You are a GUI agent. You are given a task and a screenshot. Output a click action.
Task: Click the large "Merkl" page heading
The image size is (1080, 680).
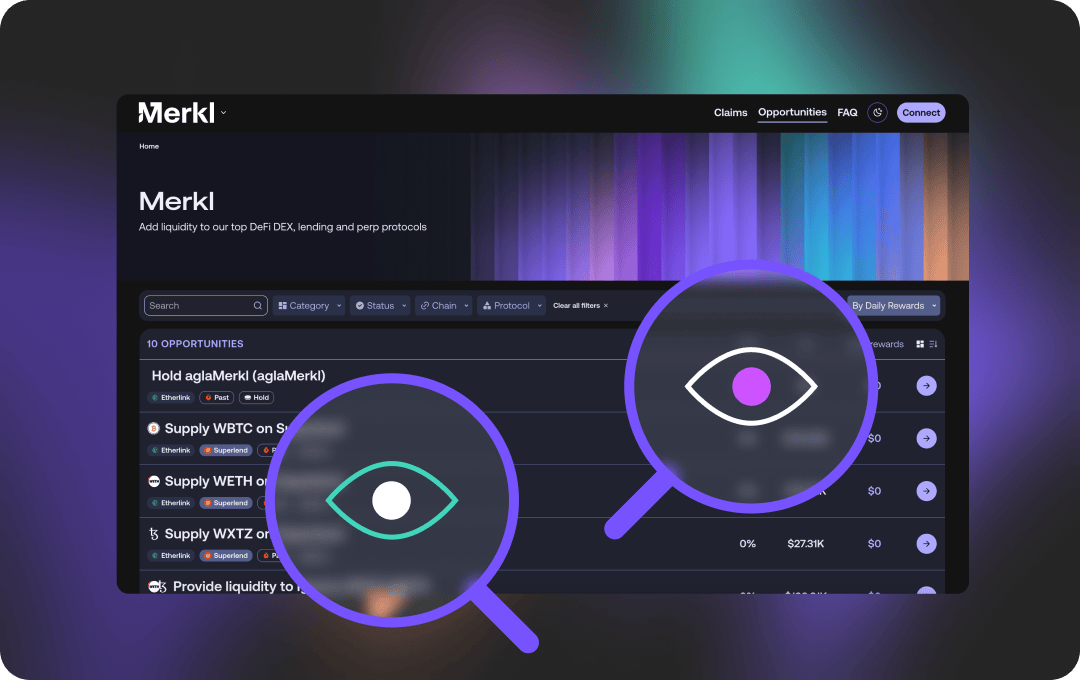176,201
